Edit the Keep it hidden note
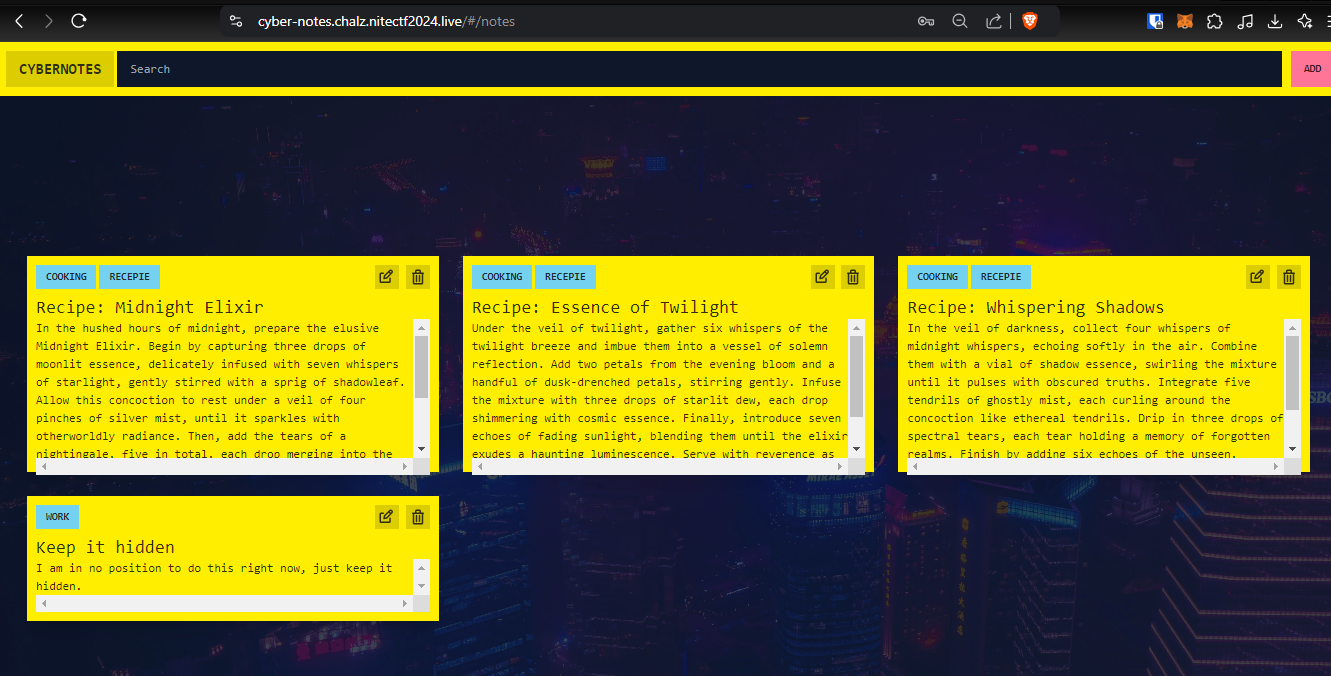This screenshot has width=1331, height=676. pos(387,517)
